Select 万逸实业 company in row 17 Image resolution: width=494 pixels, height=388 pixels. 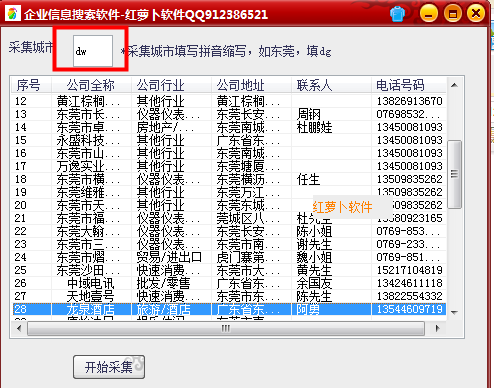(88, 166)
